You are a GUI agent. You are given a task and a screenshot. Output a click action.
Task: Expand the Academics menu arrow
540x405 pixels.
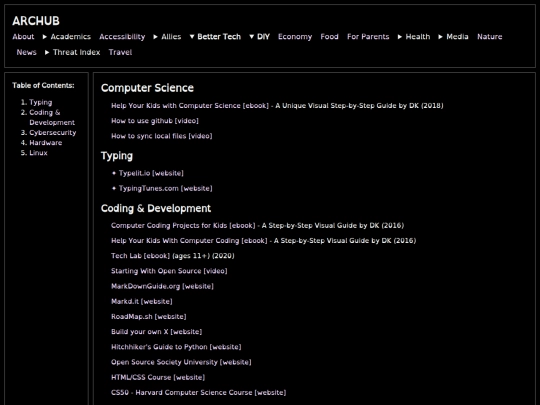click(x=45, y=37)
